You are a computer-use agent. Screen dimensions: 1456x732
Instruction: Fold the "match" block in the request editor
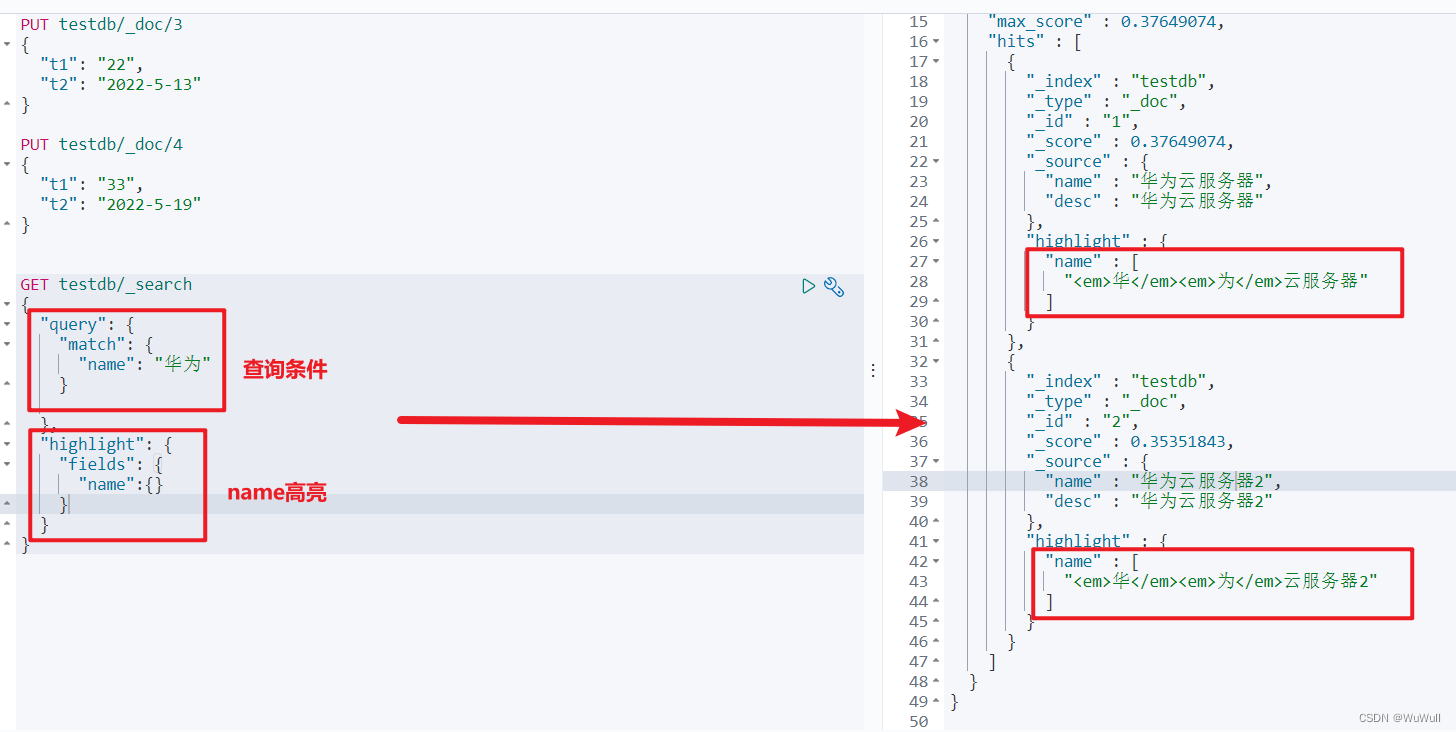8,344
